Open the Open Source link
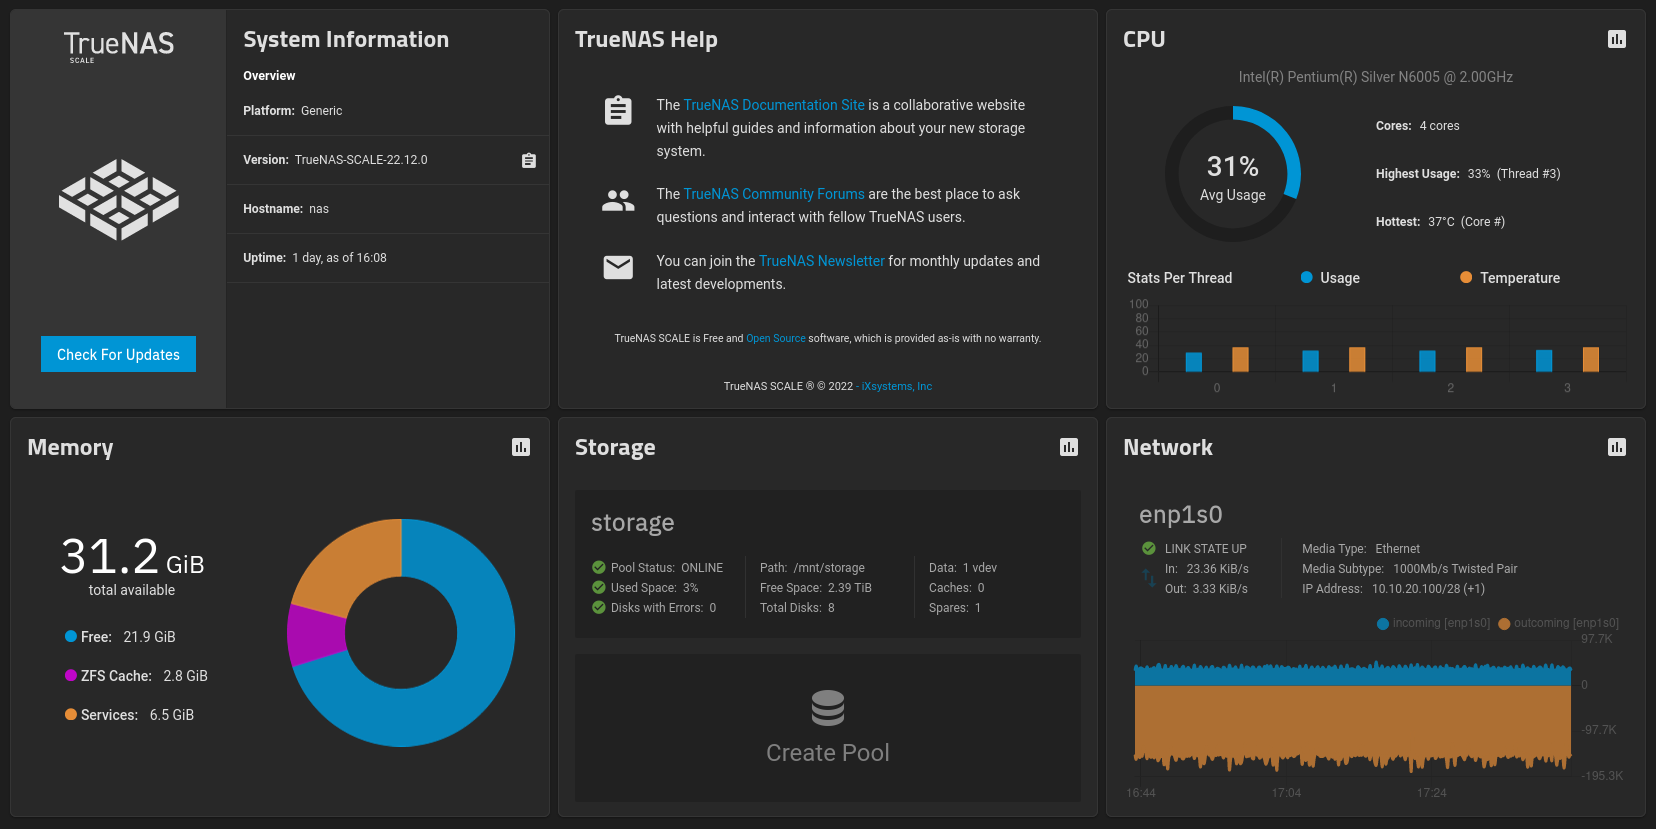 (776, 338)
